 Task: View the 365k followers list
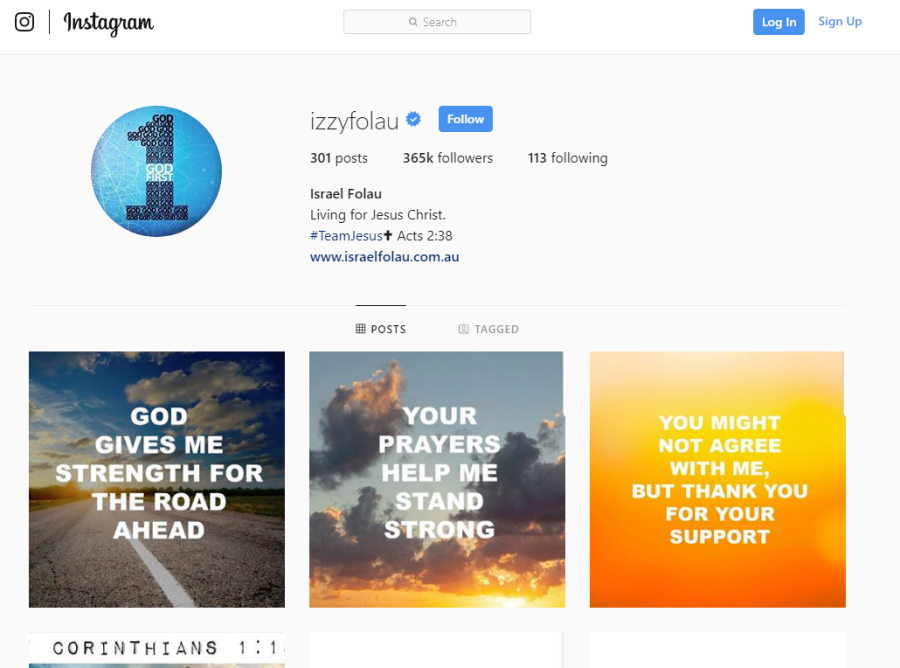coord(448,158)
